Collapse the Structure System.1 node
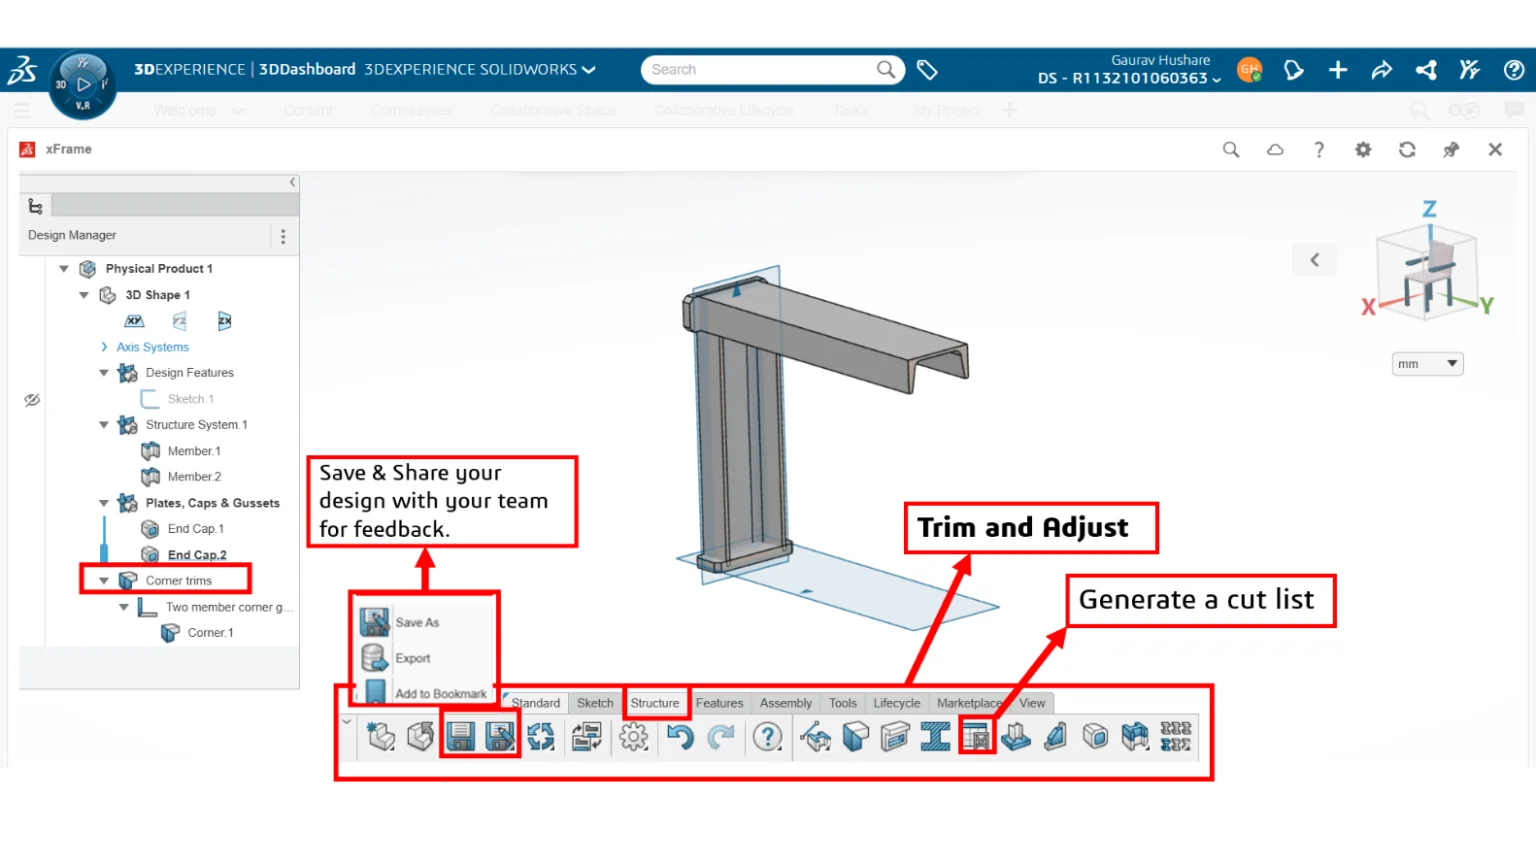The width and height of the screenshot is (1536, 864). click(104, 425)
